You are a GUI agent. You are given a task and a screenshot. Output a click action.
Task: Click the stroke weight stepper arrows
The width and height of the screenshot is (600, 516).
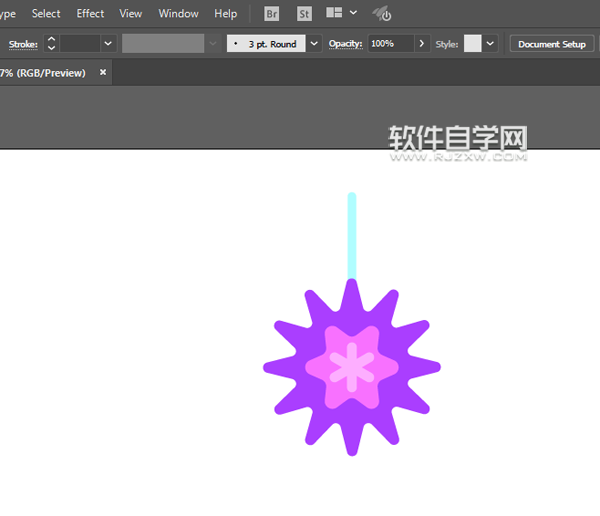pyautogui.click(x=51, y=44)
